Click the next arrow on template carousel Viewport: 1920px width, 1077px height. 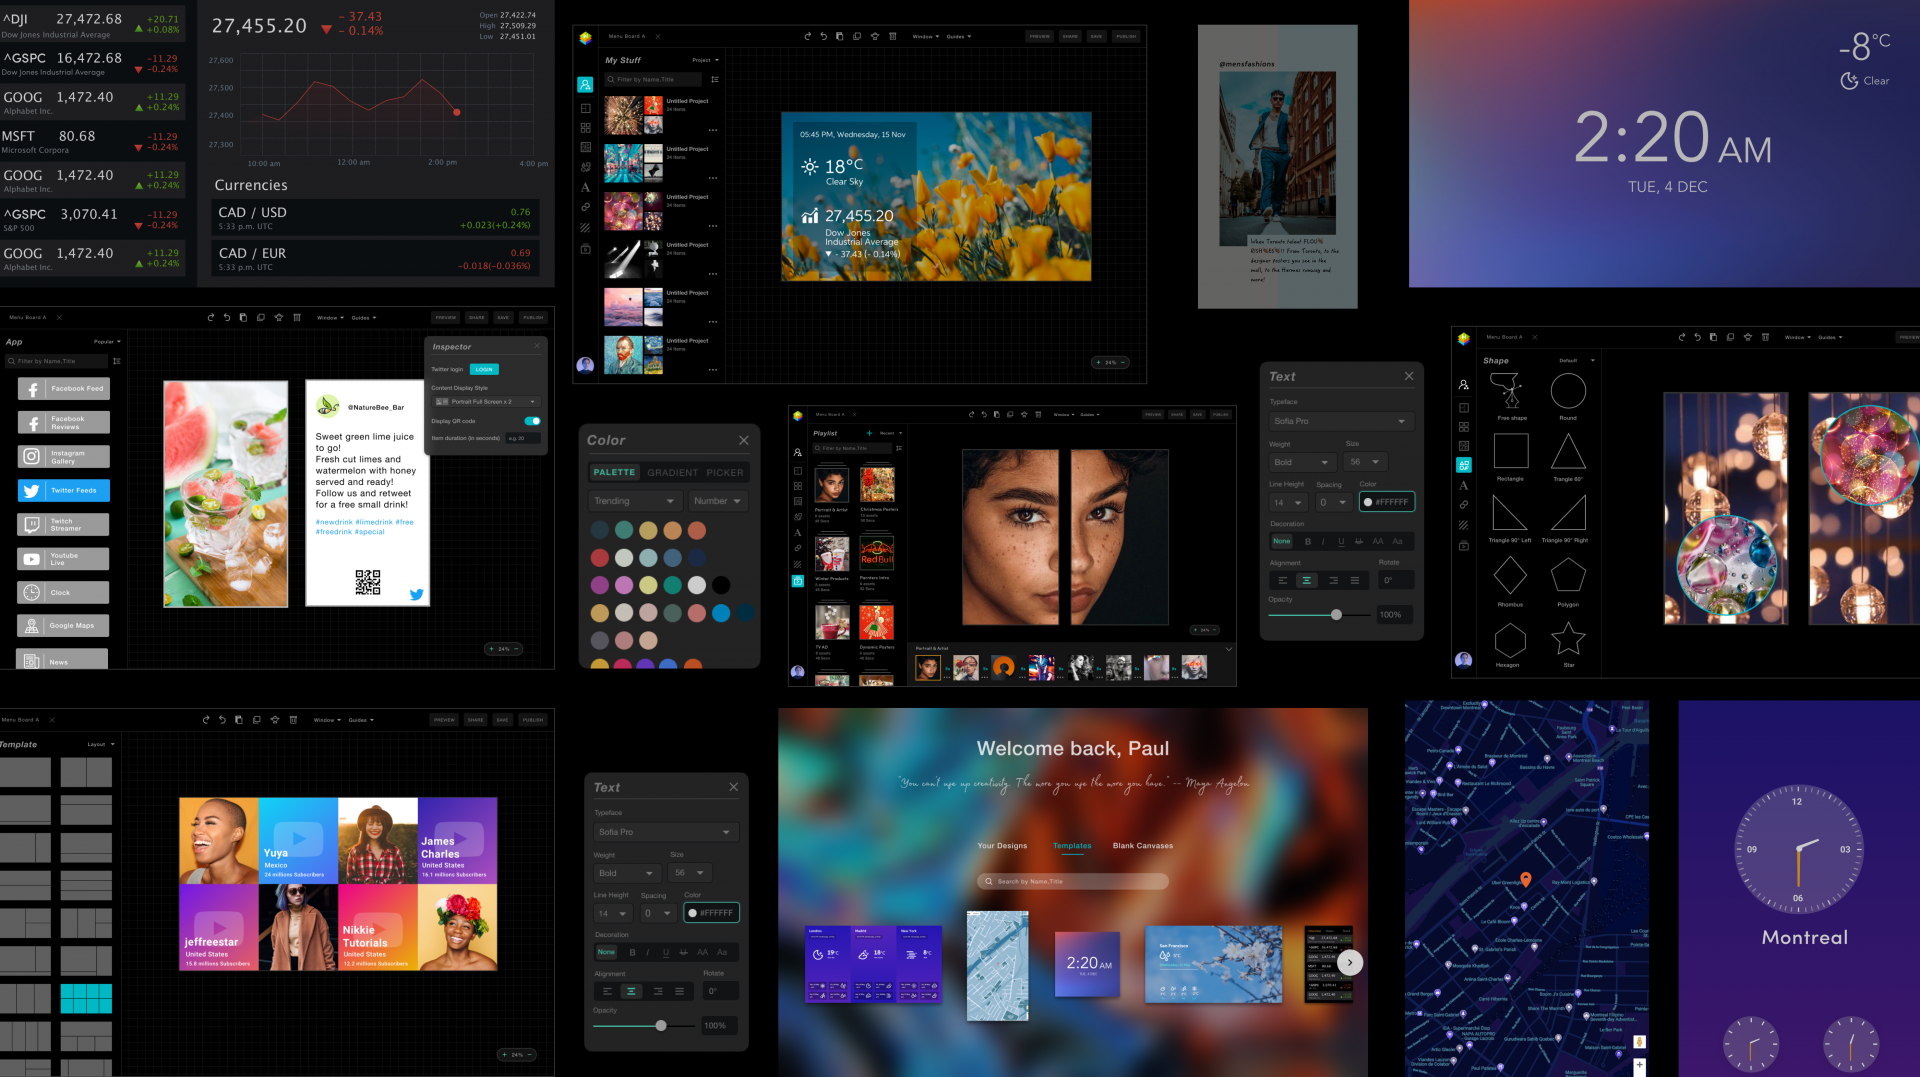(x=1350, y=962)
